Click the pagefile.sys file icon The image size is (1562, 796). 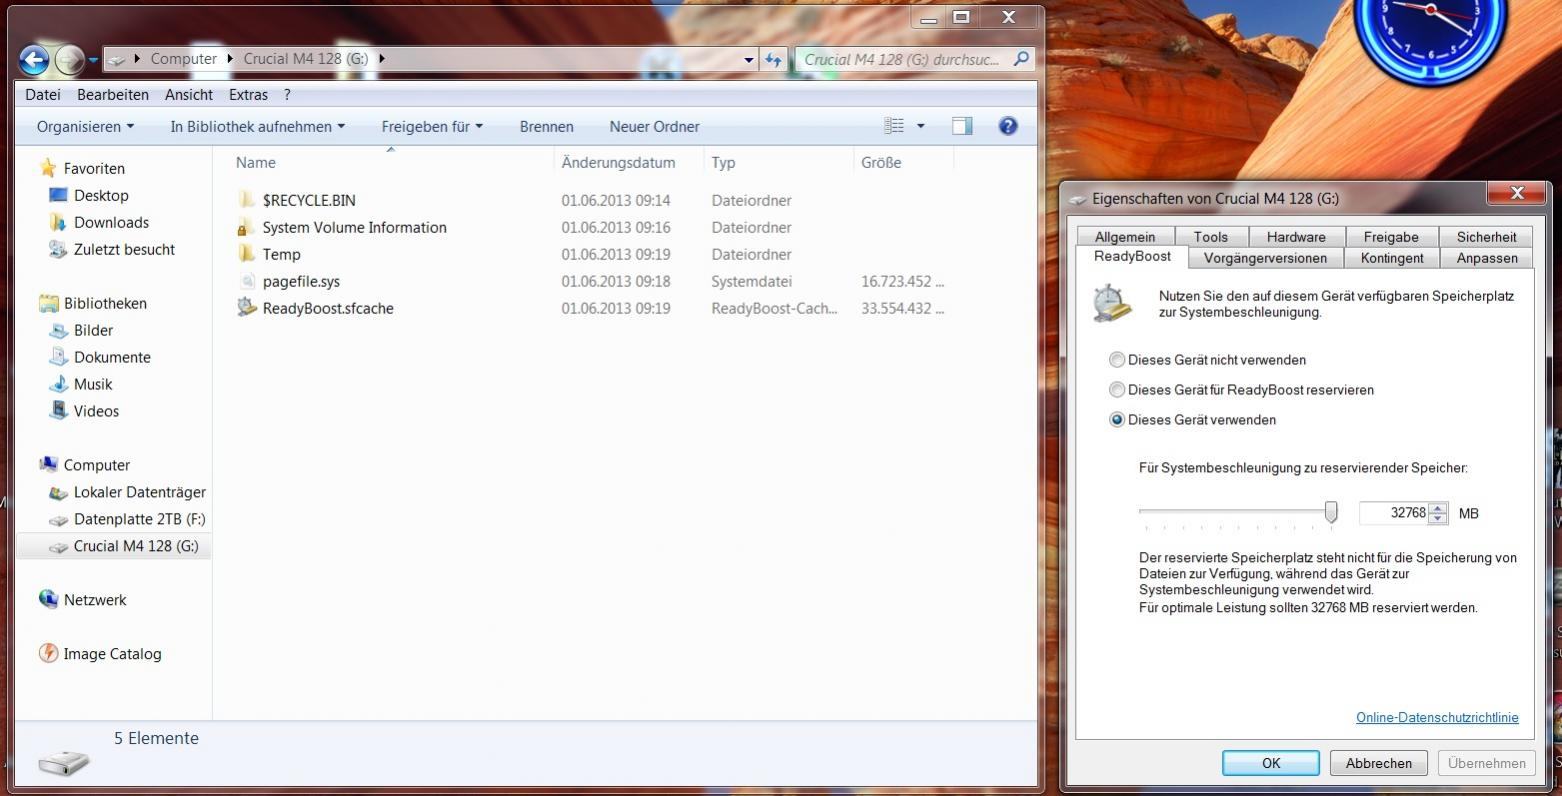pos(246,281)
